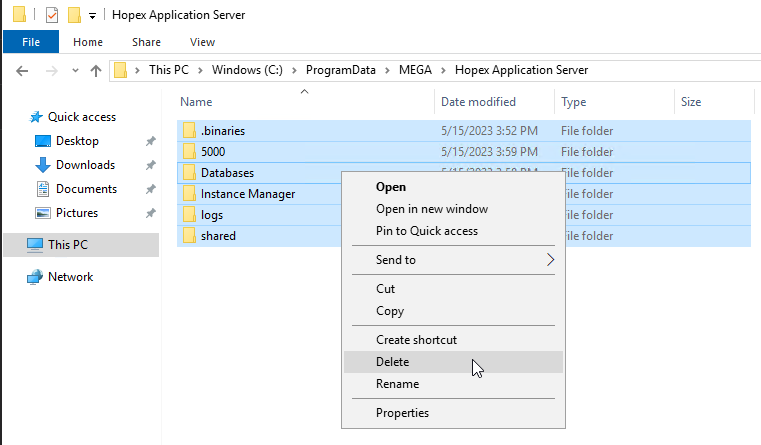Screen dimensions: 761x445
Task: Click the Forward navigation arrow
Action: coord(51,71)
